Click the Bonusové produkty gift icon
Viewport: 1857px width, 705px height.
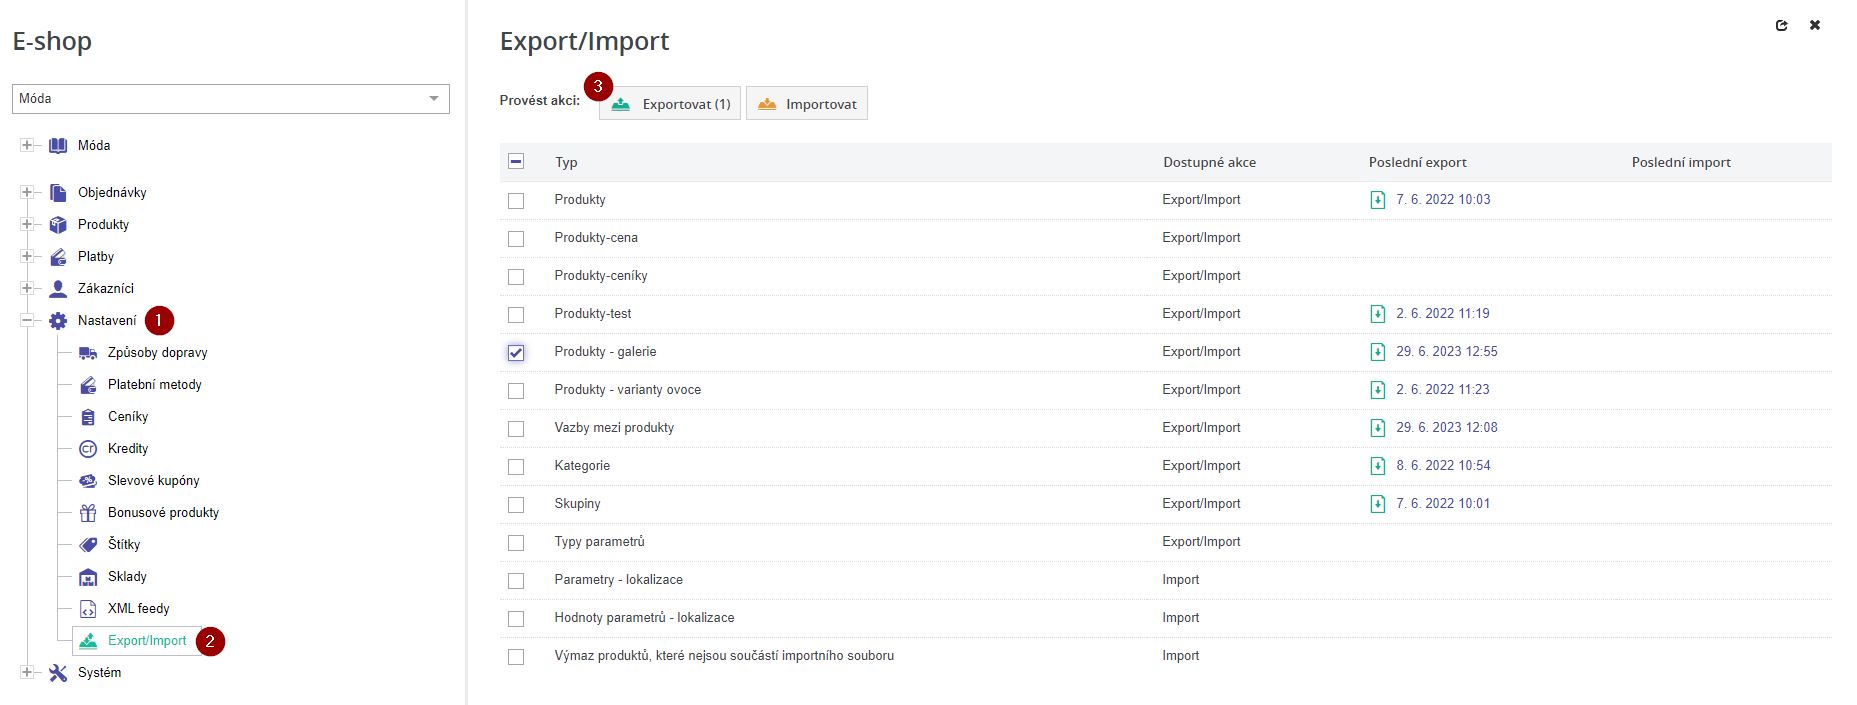click(88, 512)
